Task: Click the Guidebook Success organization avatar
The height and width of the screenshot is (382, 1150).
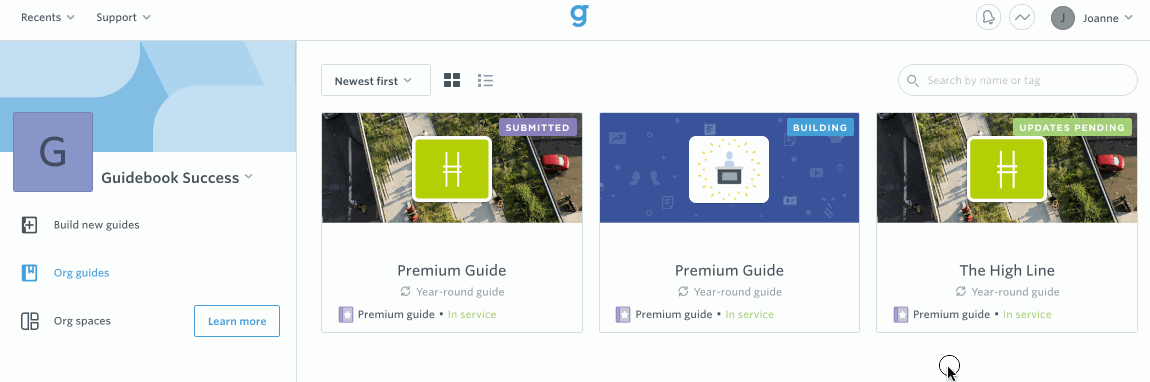Action: pos(53,152)
